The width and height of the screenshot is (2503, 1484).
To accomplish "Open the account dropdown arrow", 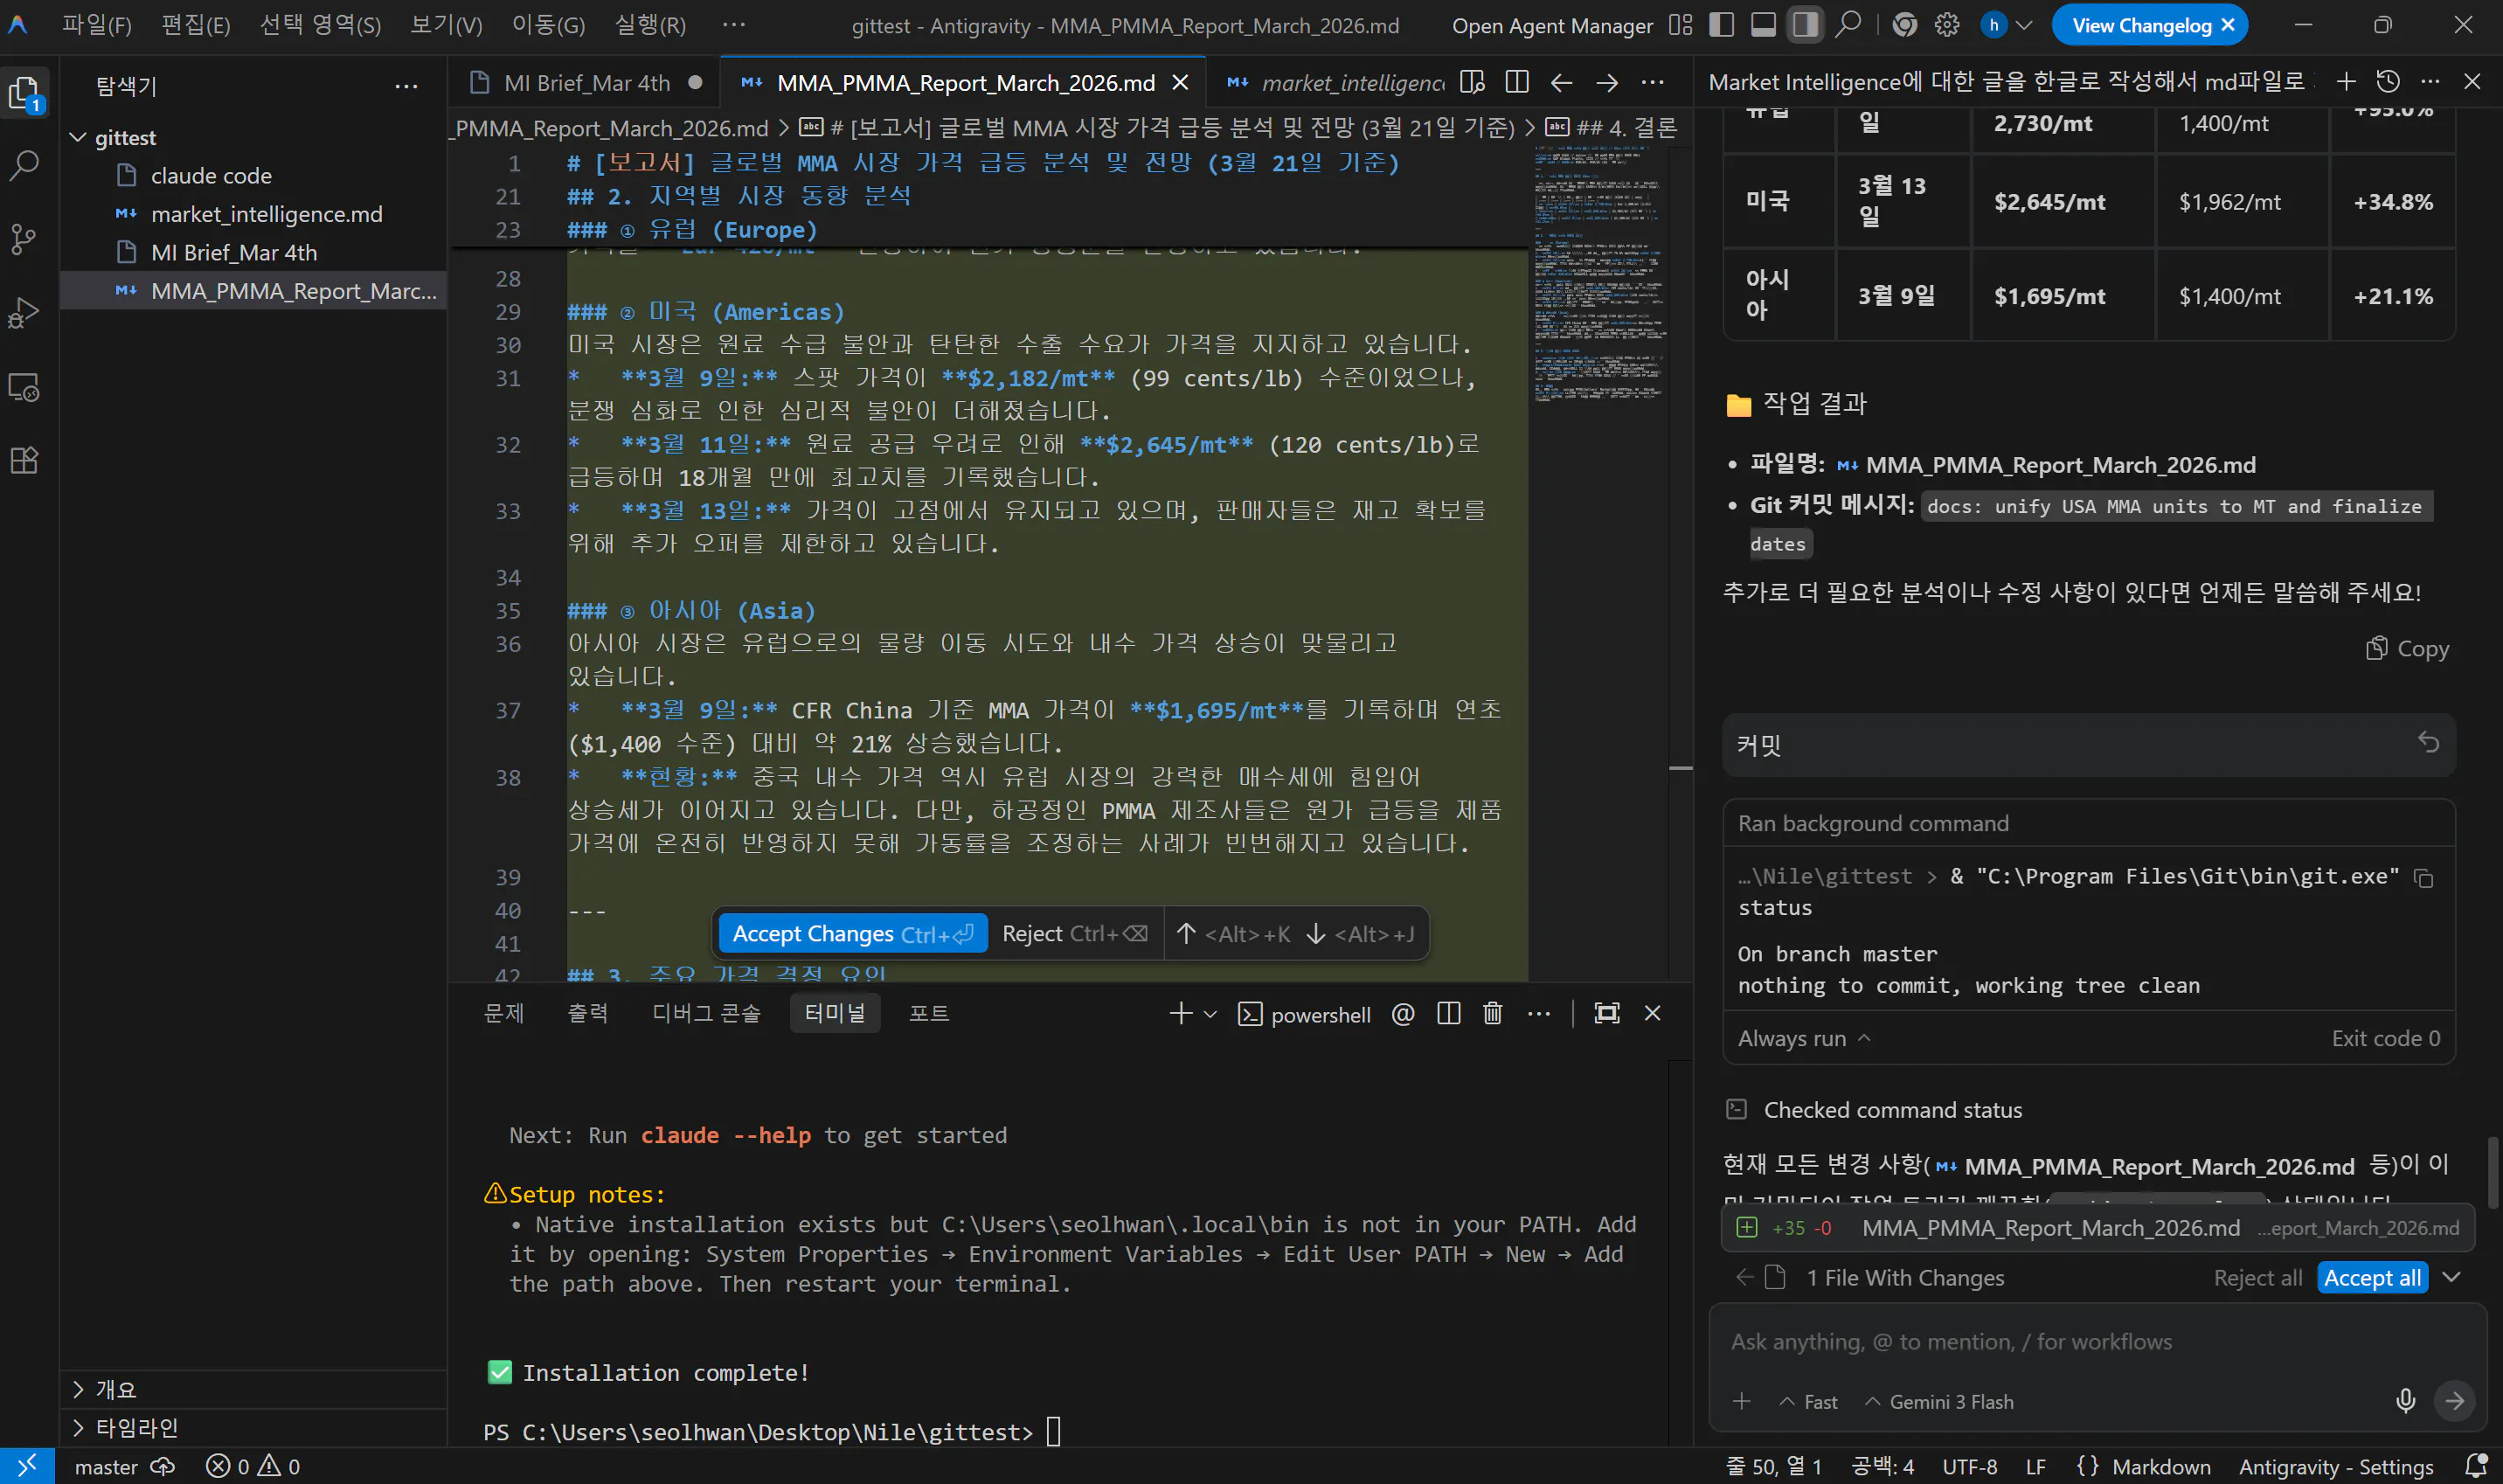I will 2025,25.
